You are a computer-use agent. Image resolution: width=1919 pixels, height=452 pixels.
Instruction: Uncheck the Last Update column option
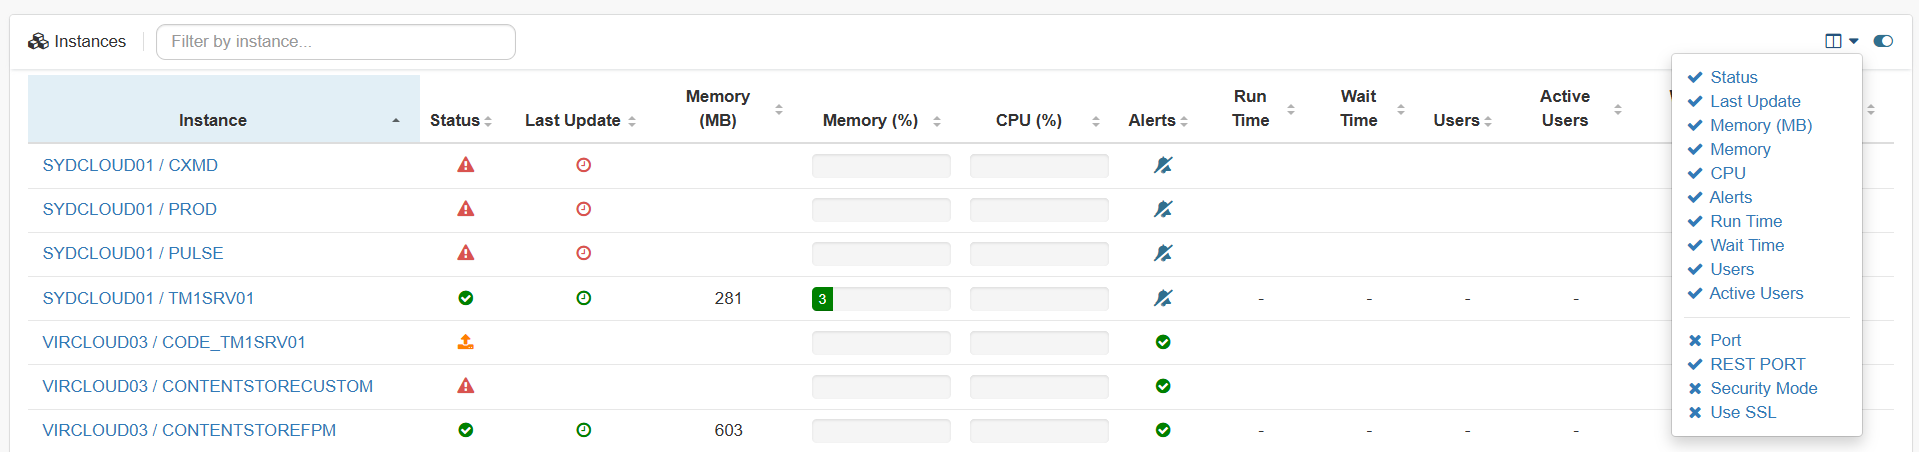pos(1744,101)
